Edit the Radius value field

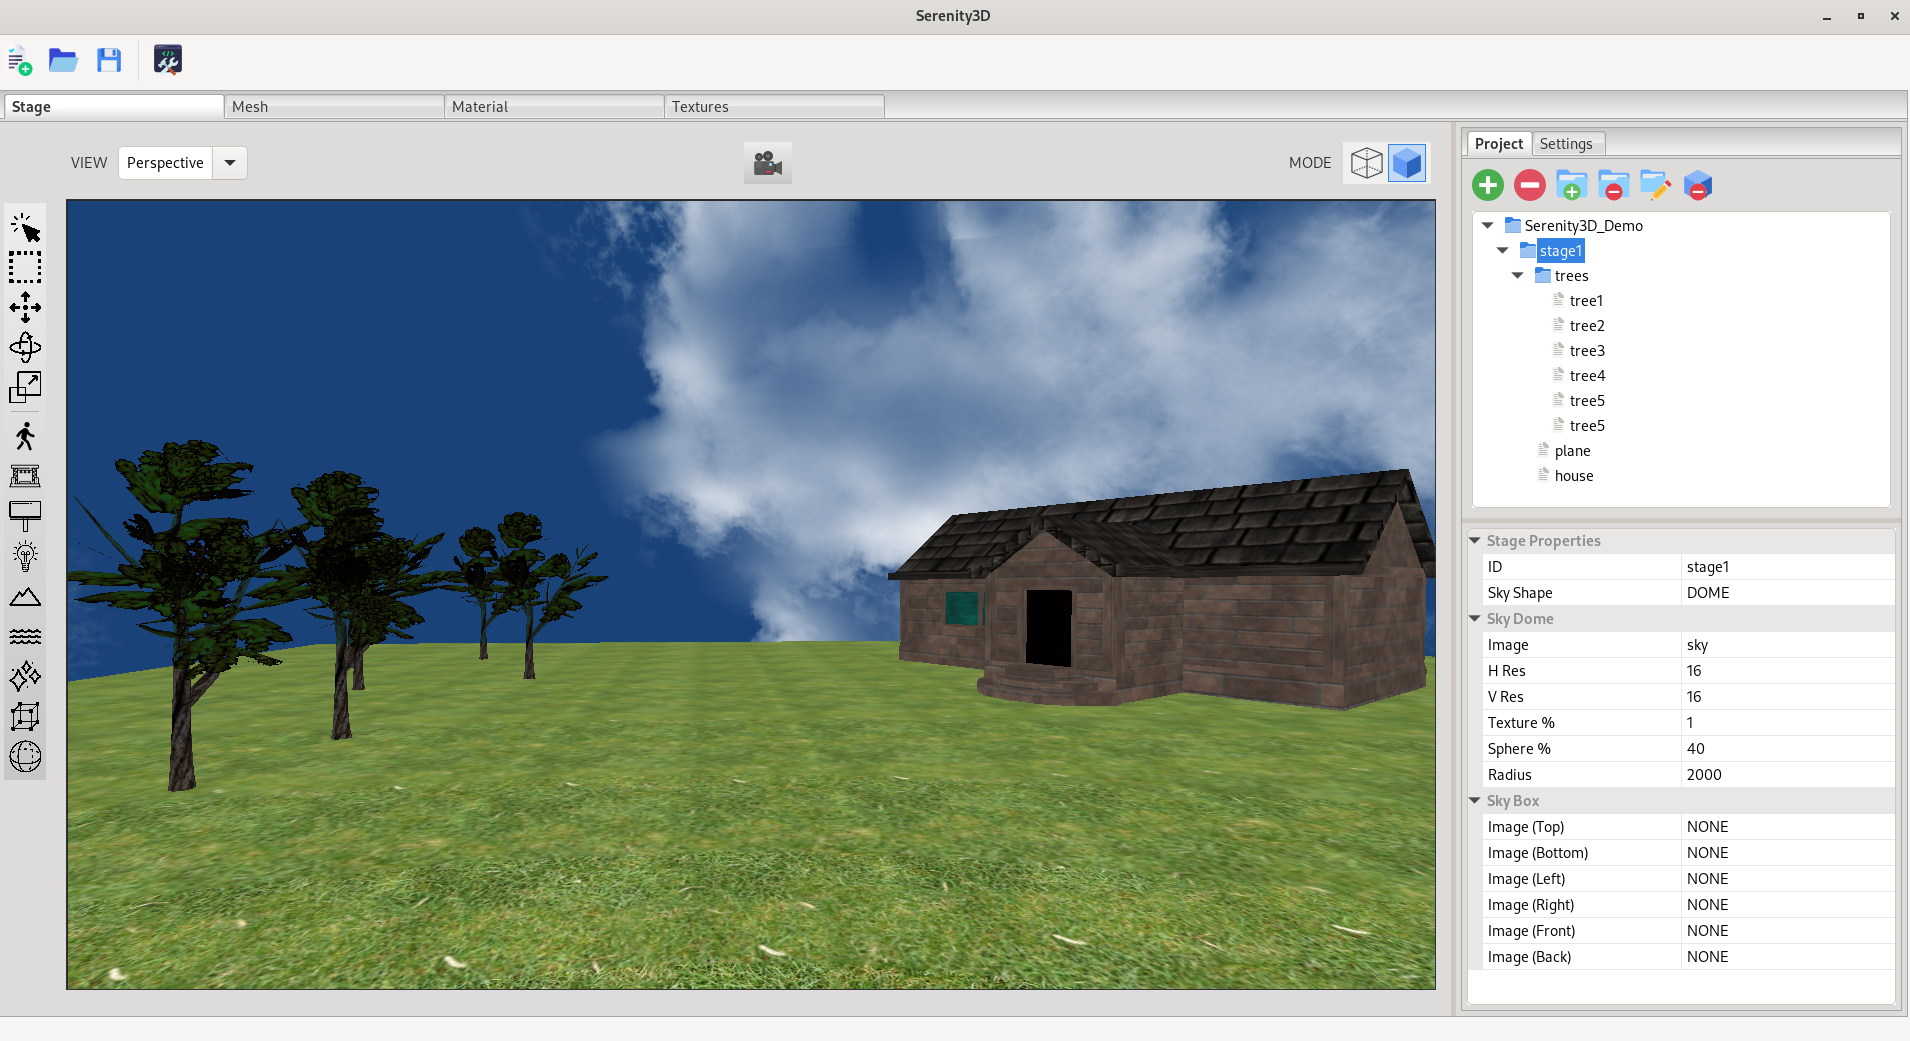pos(1787,775)
